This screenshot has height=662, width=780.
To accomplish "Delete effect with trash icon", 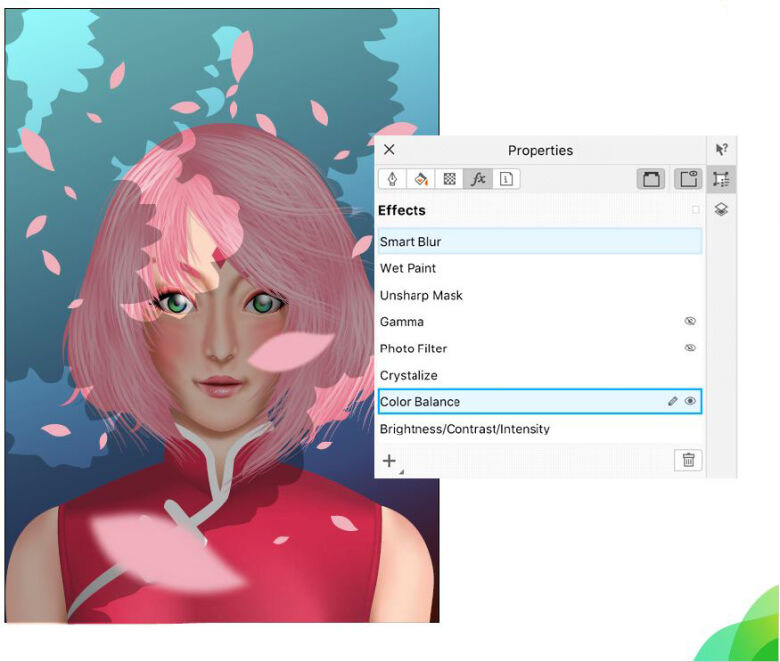I will pyautogui.click(x=688, y=460).
